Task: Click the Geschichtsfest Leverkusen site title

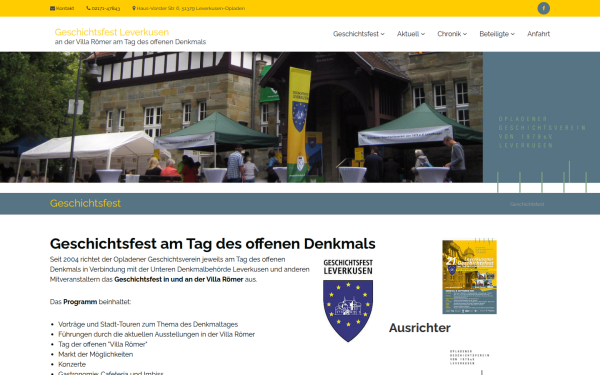Action: click(112, 32)
